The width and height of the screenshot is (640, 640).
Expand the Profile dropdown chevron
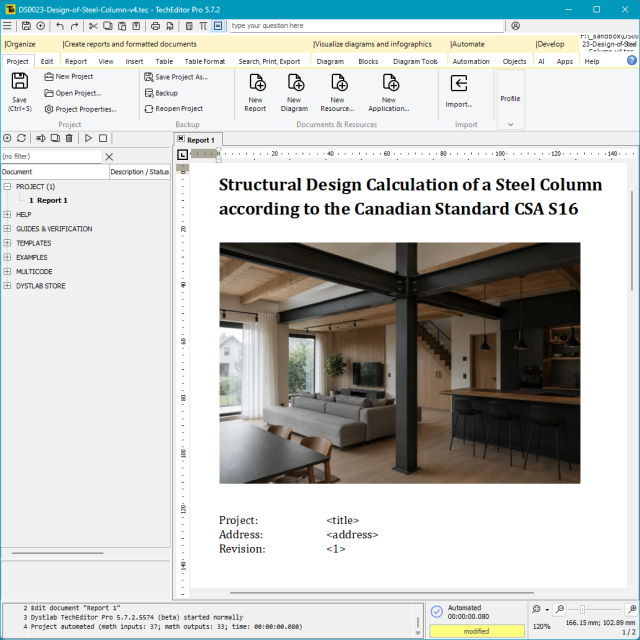click(511, 124)
